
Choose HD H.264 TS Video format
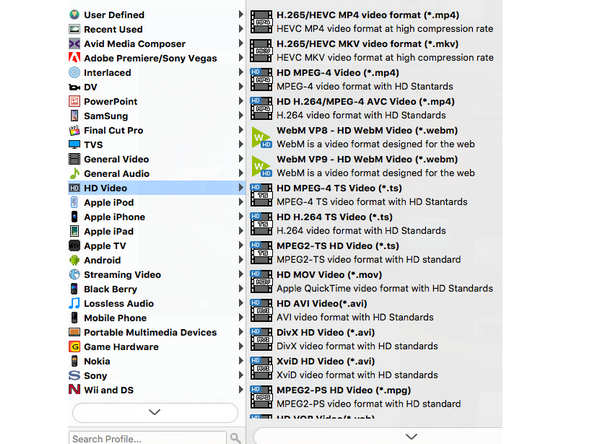375,224
